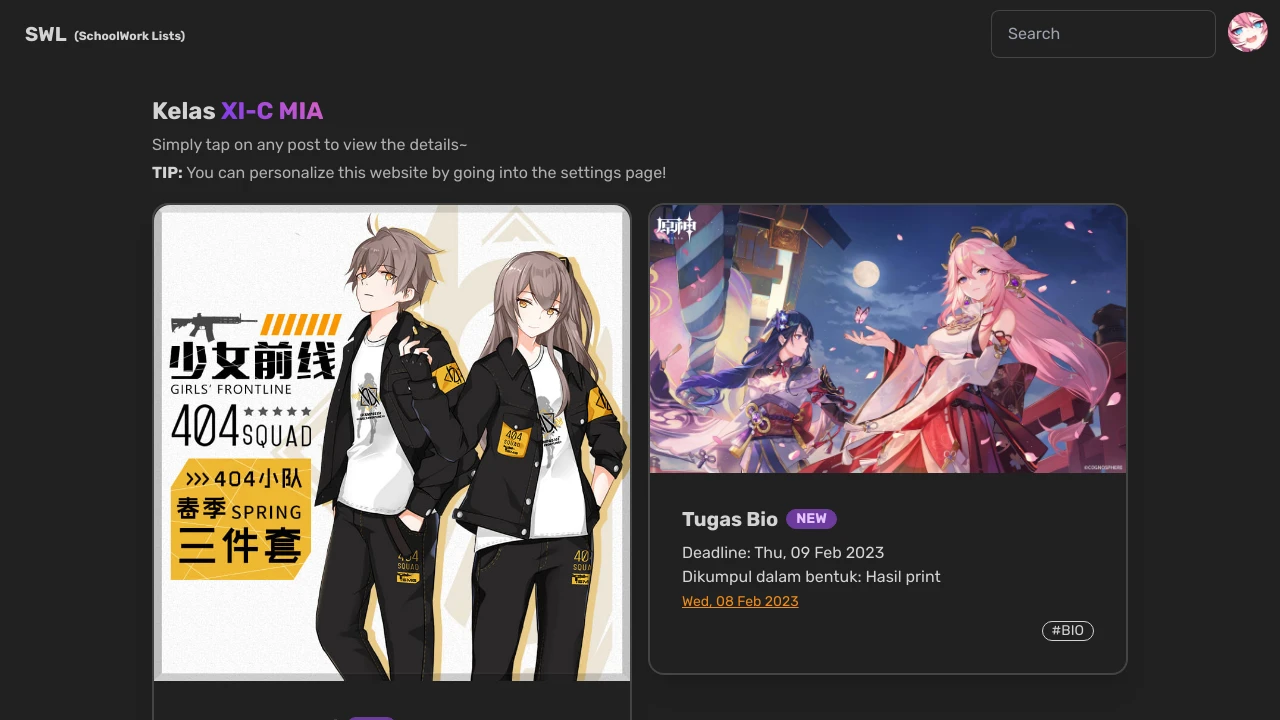The height and width of the screenshot is (720, 1280).
Task: Click the yellow 404 Spring banner in poster
Action: (x=240, y=519)
